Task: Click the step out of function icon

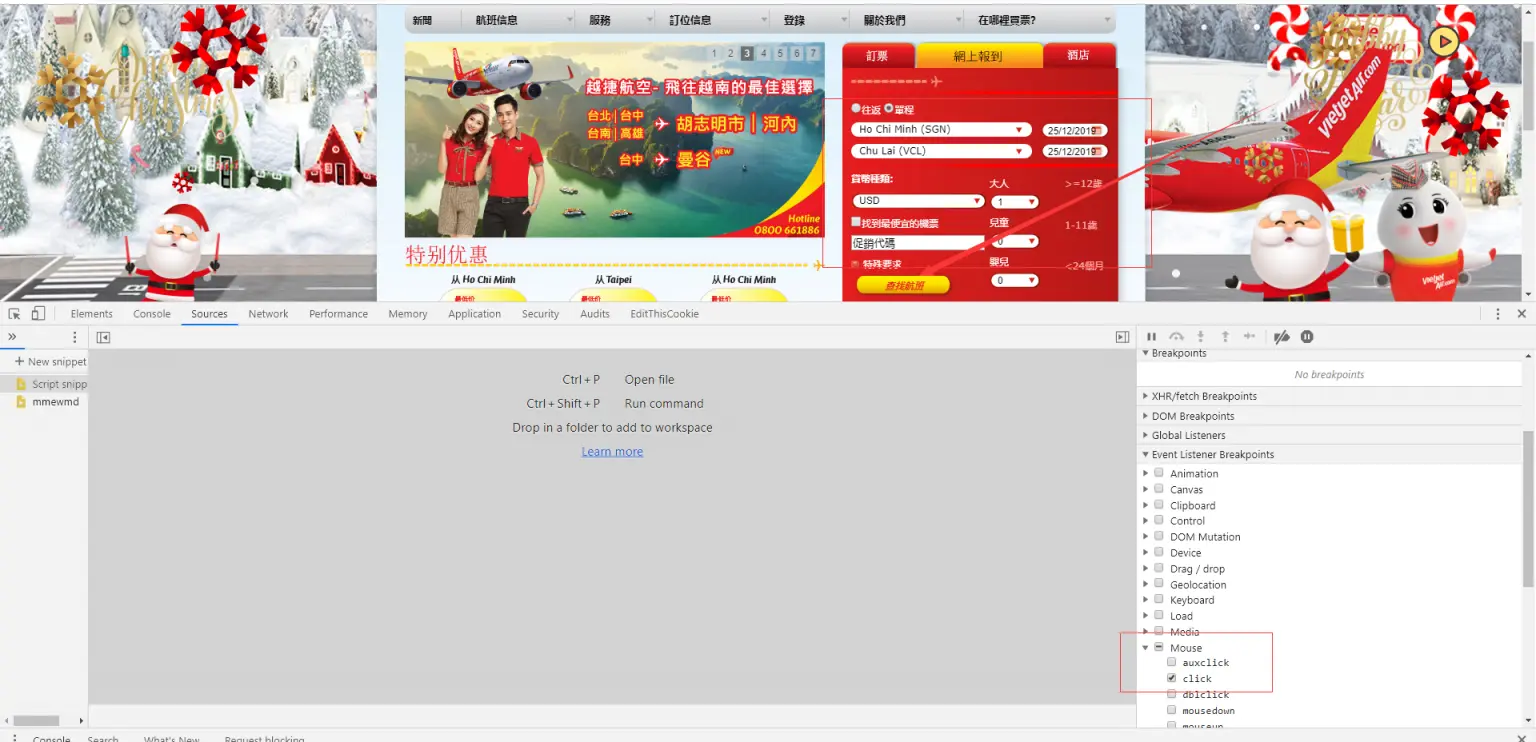Action: (1225, 337)
